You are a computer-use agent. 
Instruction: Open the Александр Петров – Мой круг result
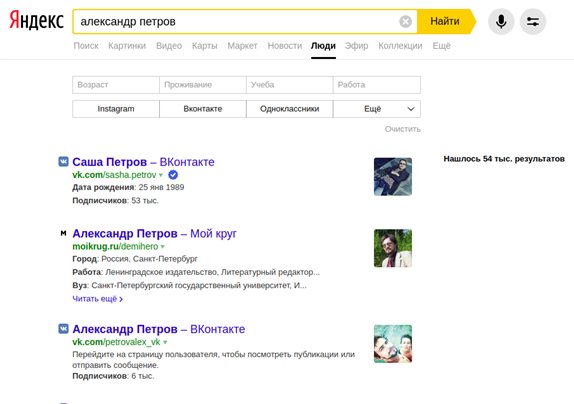(x=154, y=233)
